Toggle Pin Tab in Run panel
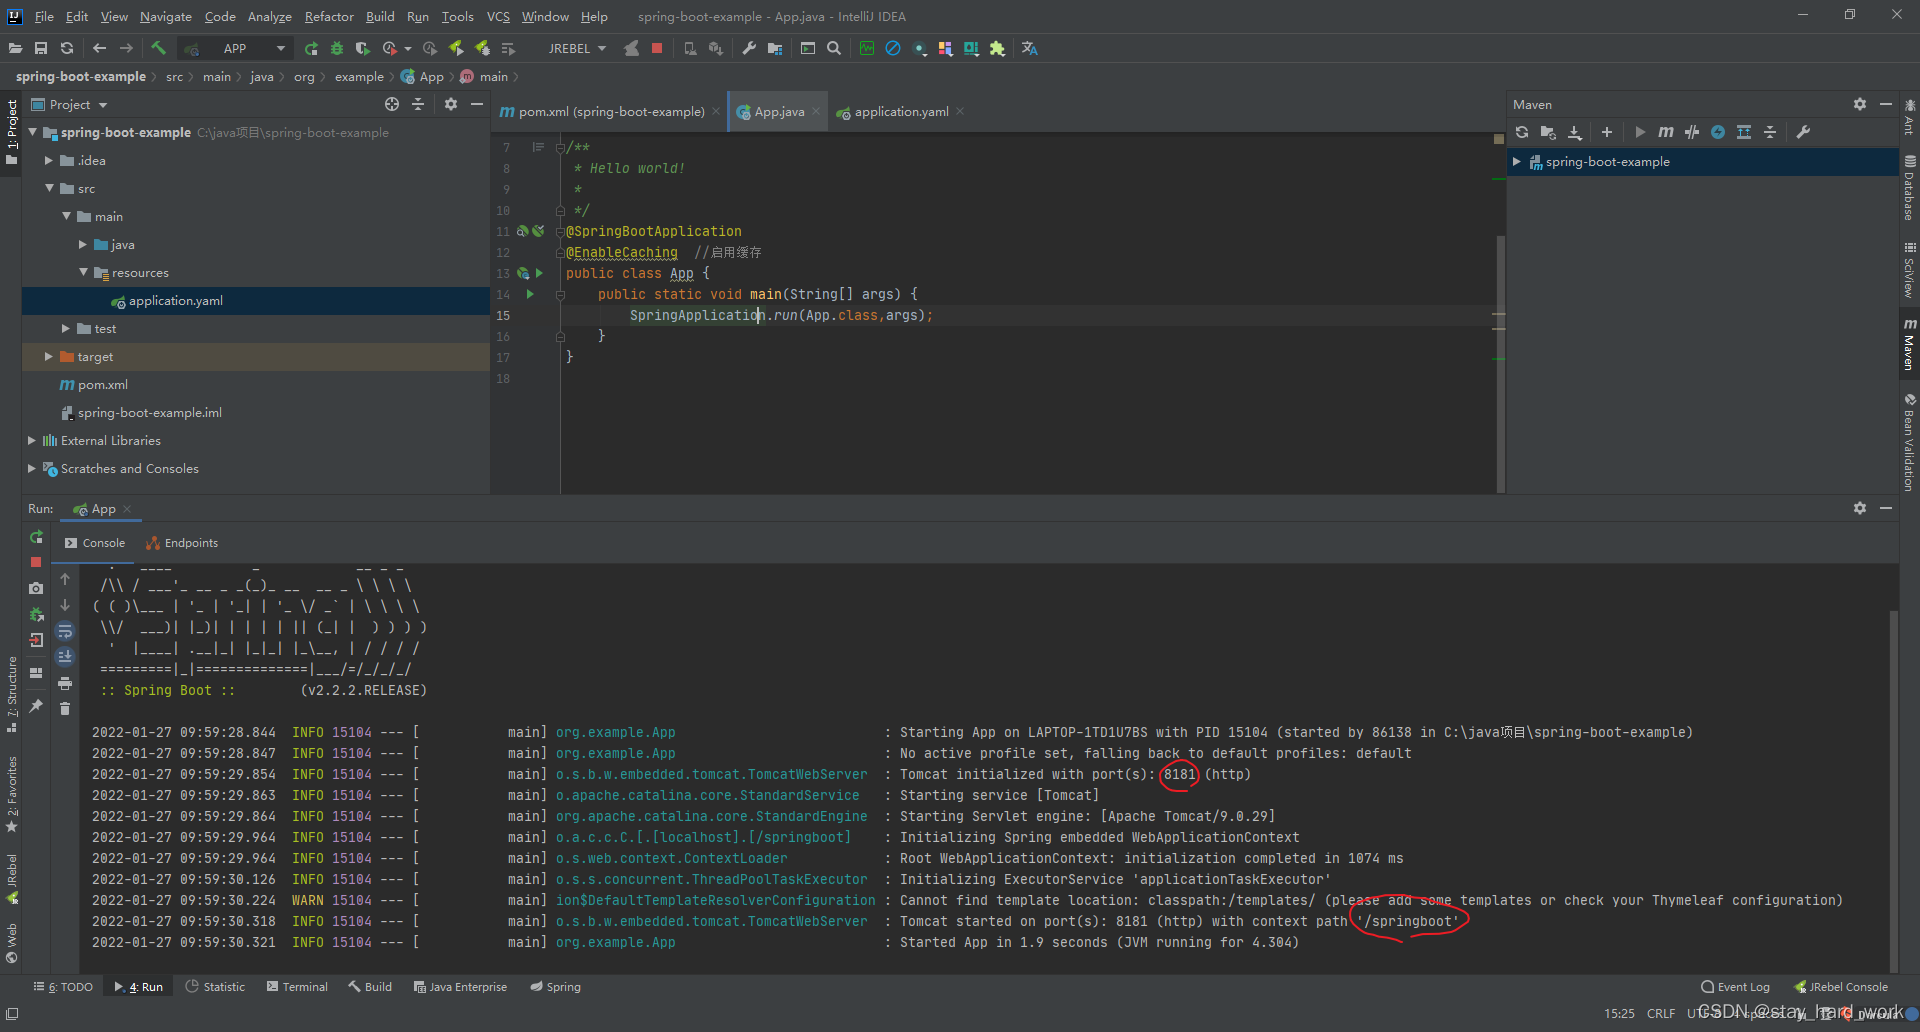This screenshot has height=1032, width=1920. coord(36,706)
